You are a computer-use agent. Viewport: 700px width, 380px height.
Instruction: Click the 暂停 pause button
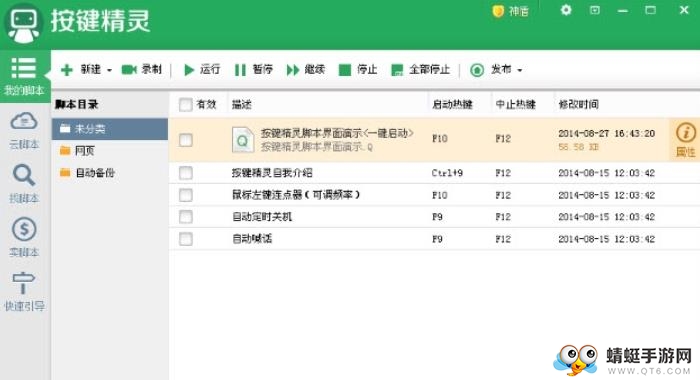coord(254,70)
